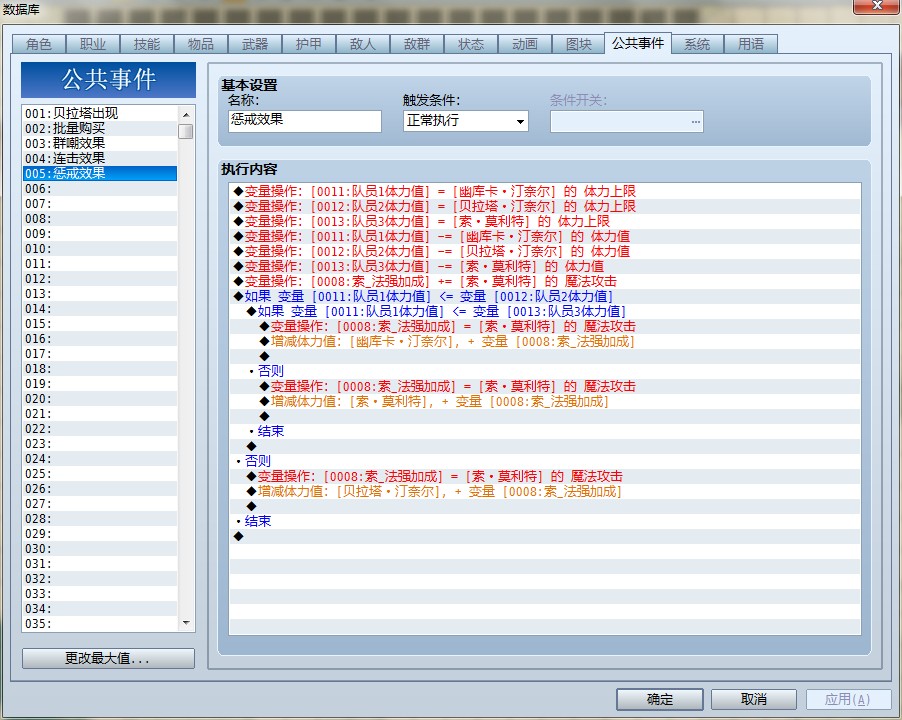
Task: Select the outer 否则 branch line
Action: point(545,461)
